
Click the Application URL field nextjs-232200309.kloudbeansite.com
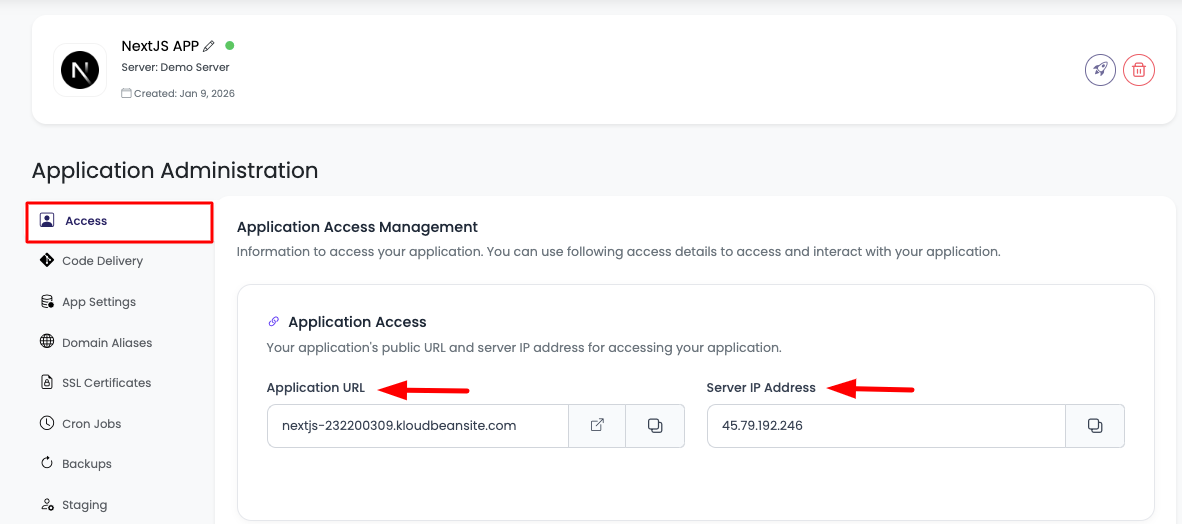click(x=418, y=426)
